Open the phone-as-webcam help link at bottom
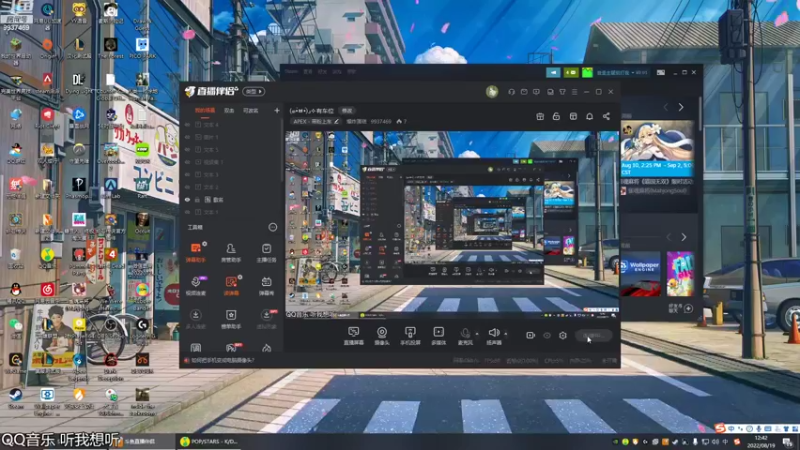This screenshot has width=800, height=450. pos(219,360)
